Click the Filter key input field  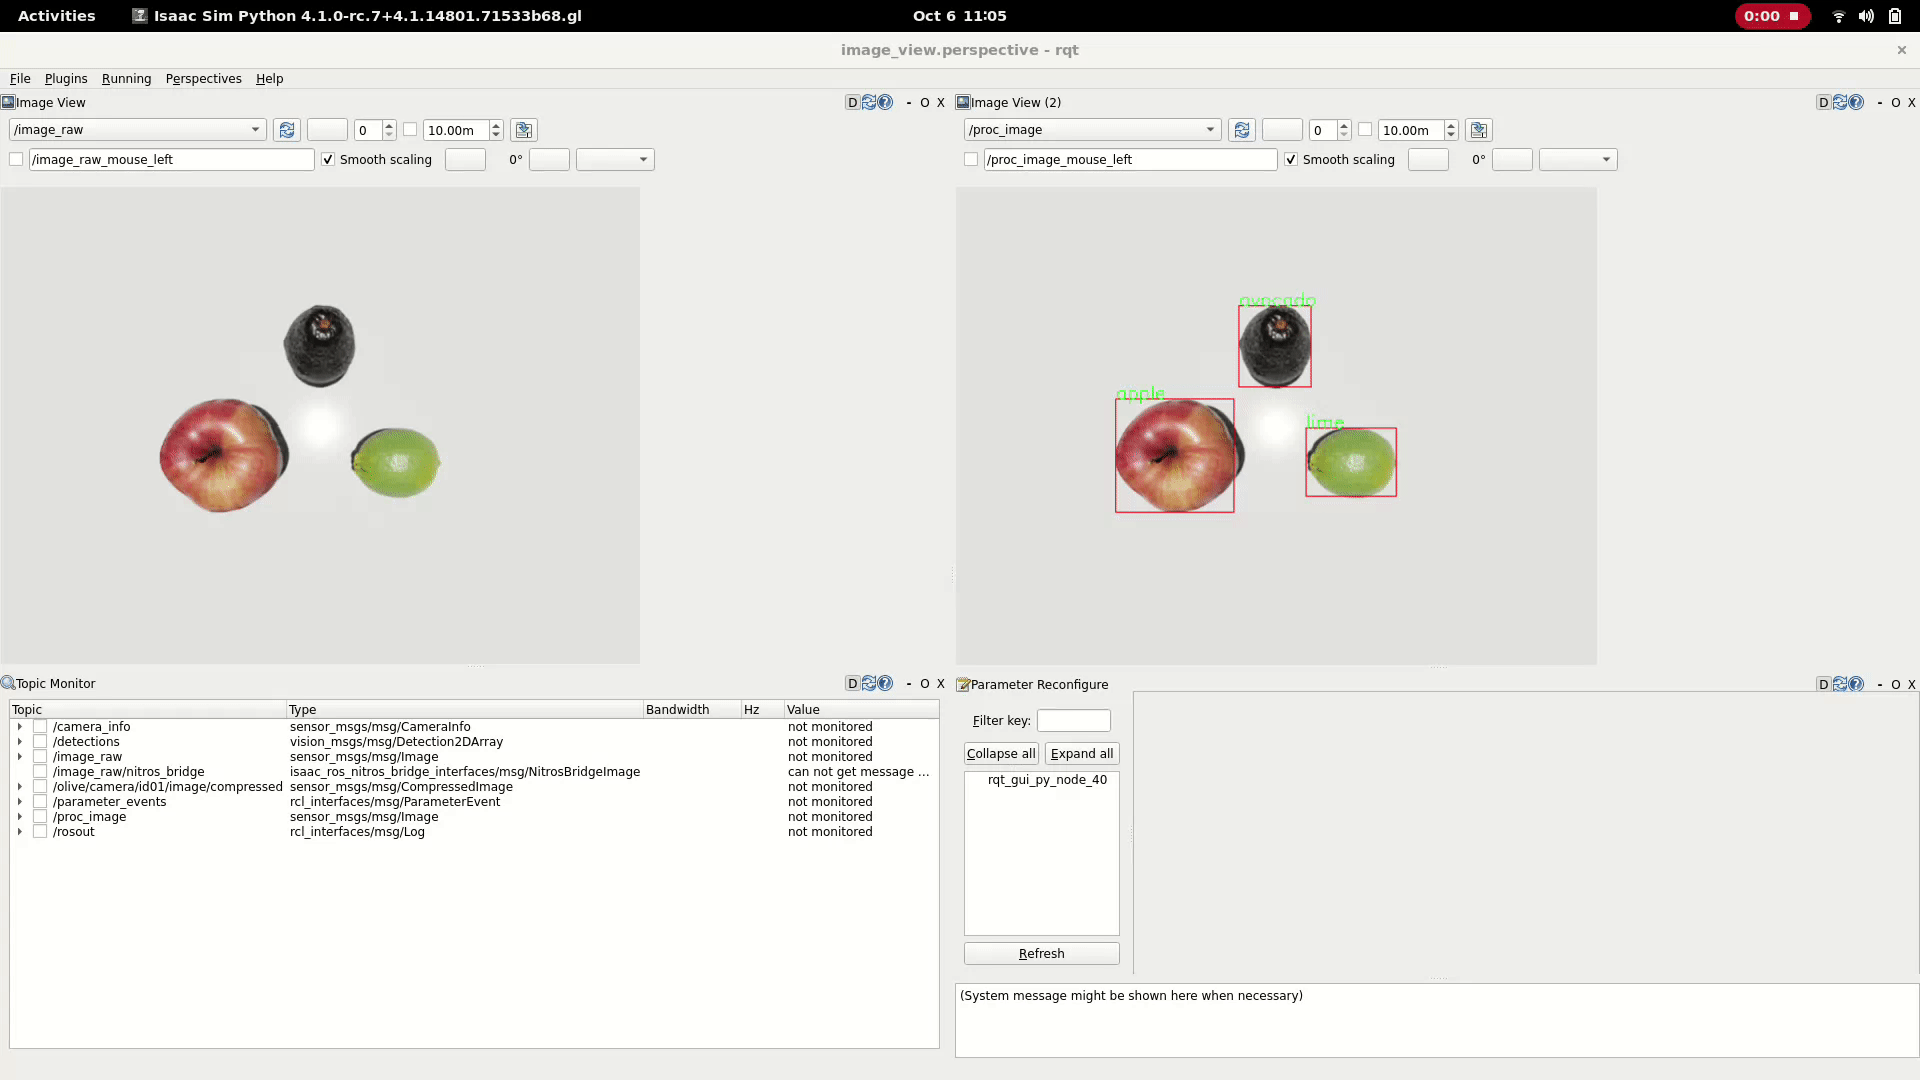point(1073,720)
